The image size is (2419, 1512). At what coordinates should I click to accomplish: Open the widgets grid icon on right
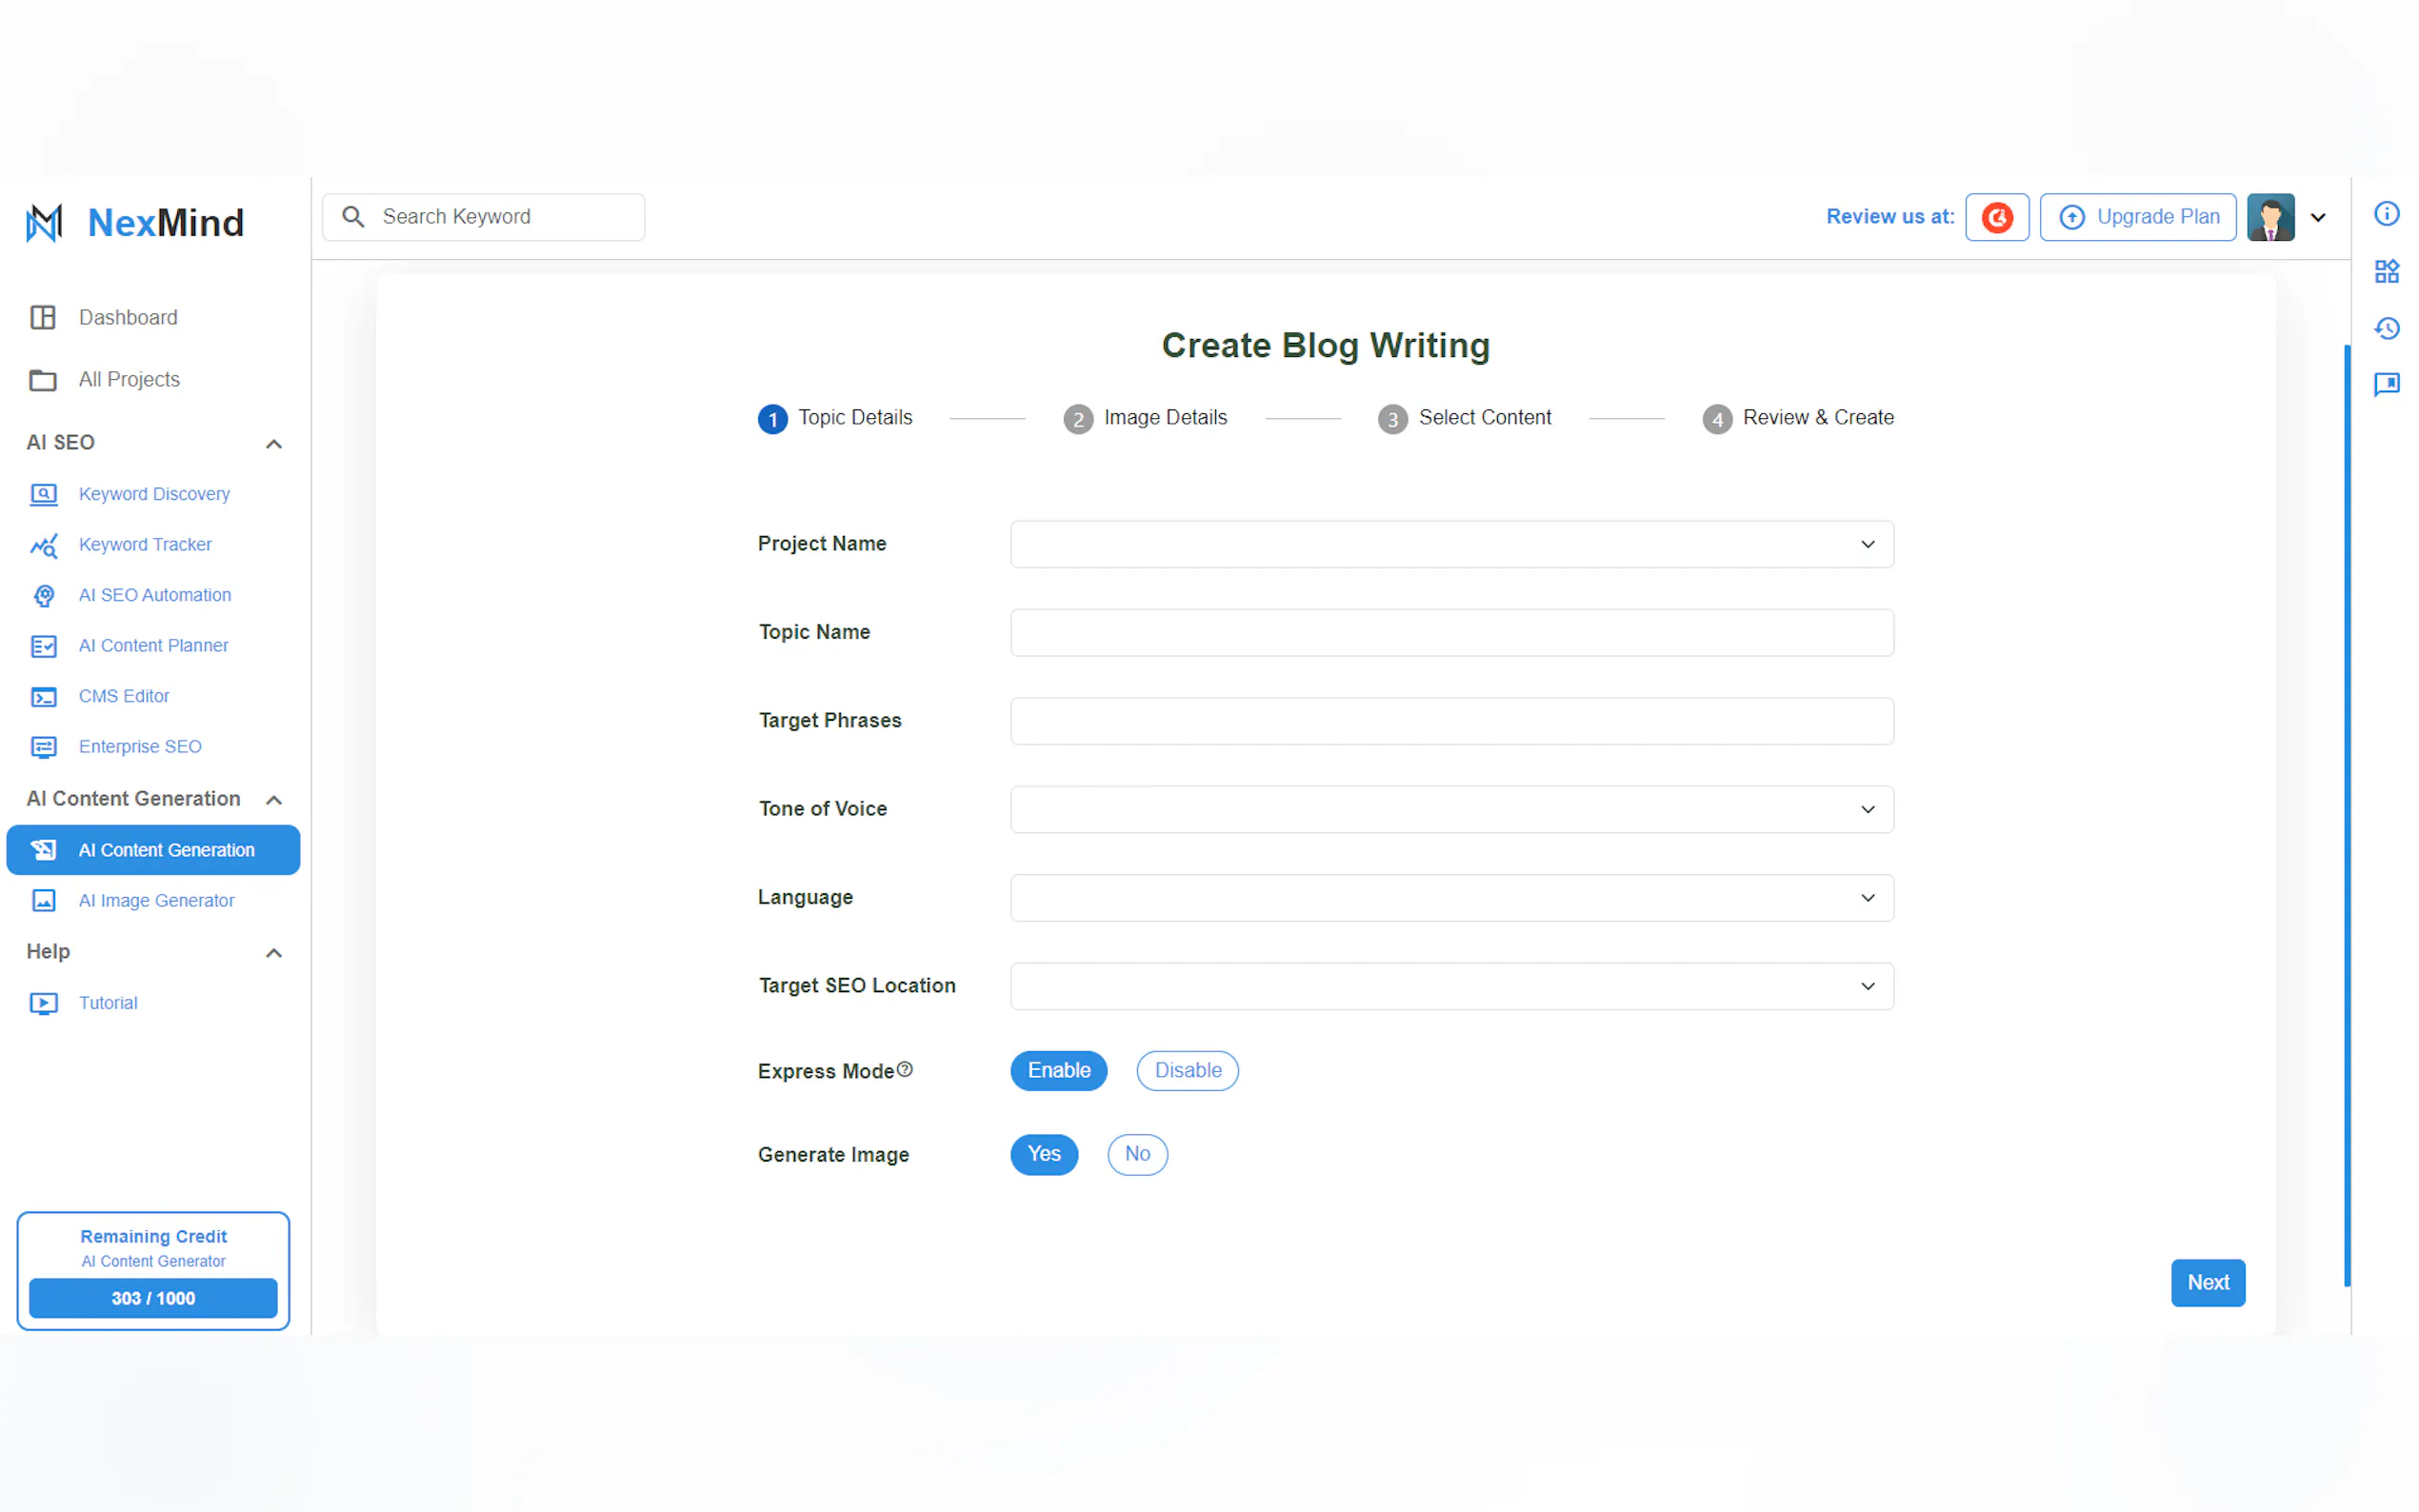pos(2386,271)
